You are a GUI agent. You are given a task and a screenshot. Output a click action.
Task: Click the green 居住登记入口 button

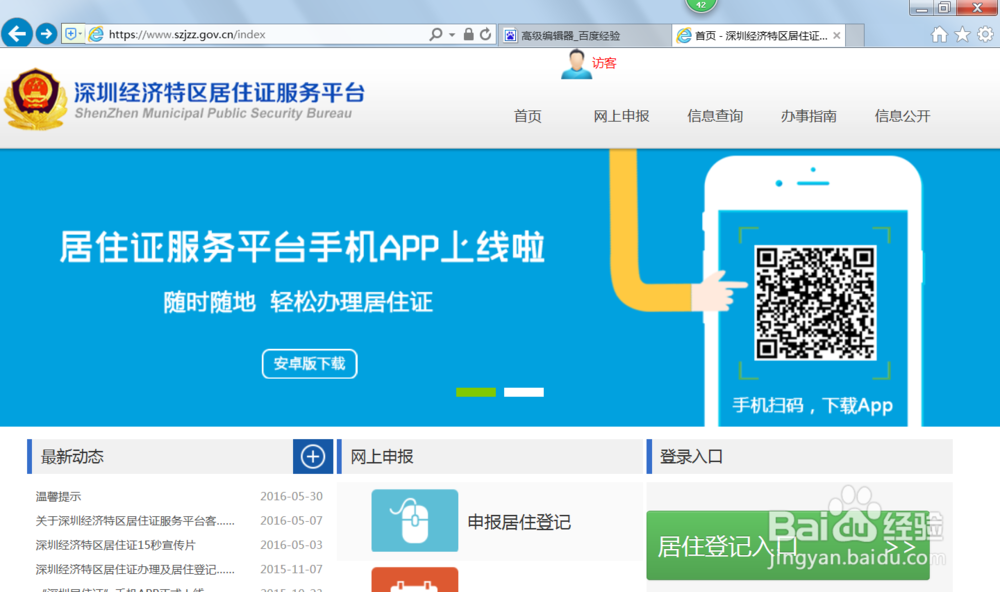click(x=788, y=545)
